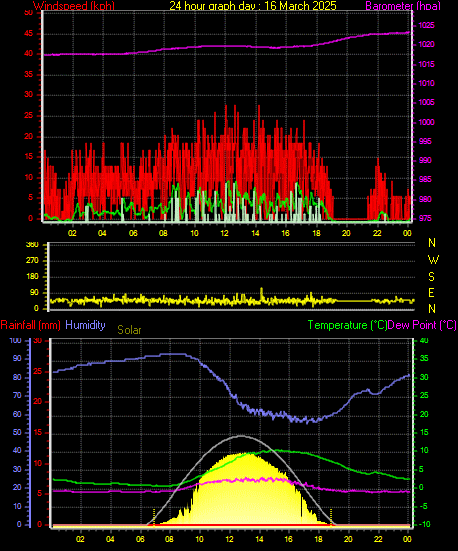Click the Humidity legend label

(85, 325)
